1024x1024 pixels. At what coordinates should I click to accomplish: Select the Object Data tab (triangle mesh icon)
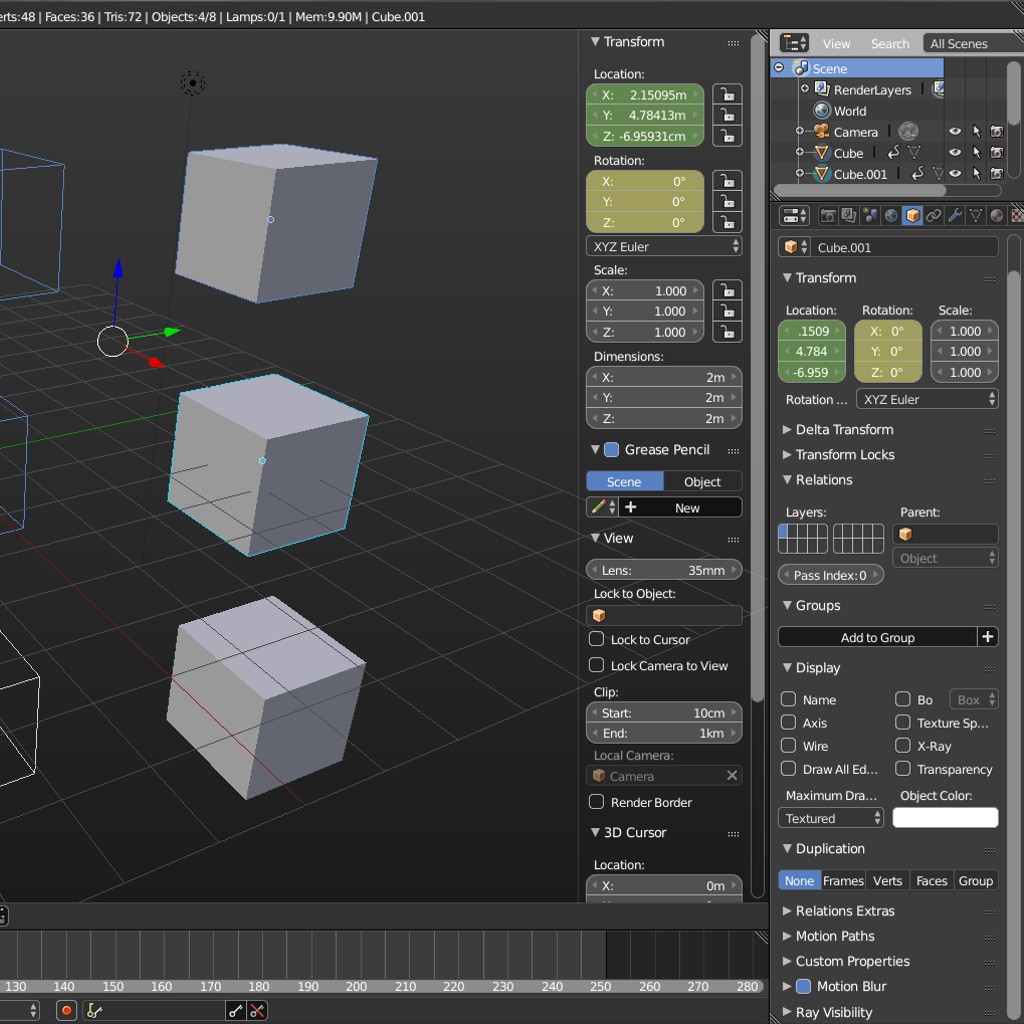[x=977, y=215]
